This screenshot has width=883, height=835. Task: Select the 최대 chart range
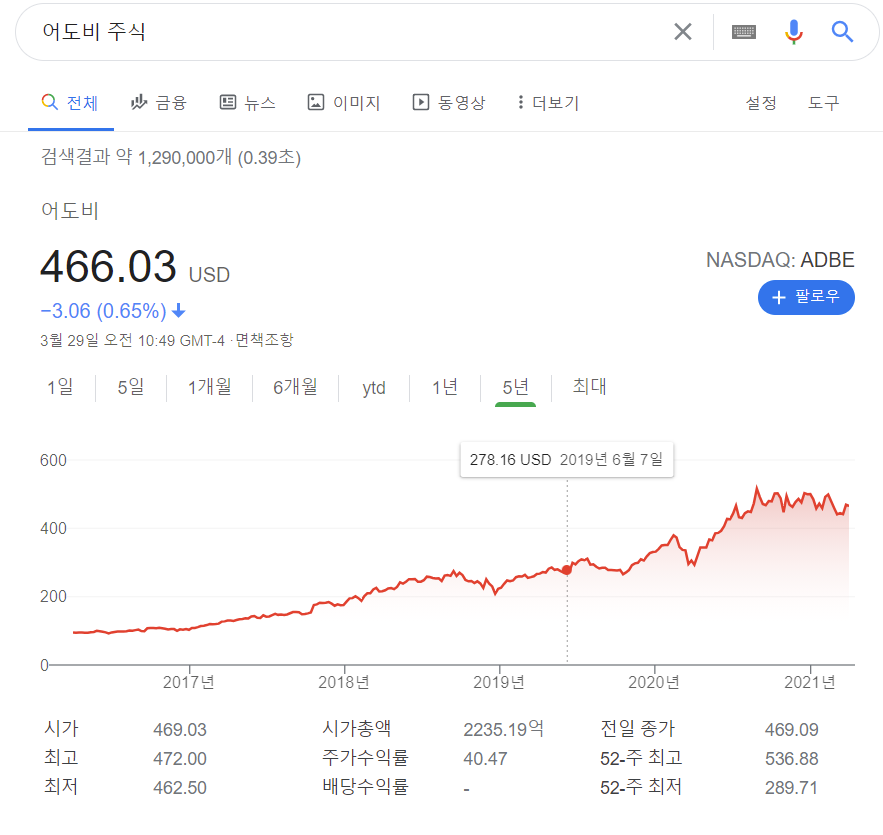pos(590,387)
